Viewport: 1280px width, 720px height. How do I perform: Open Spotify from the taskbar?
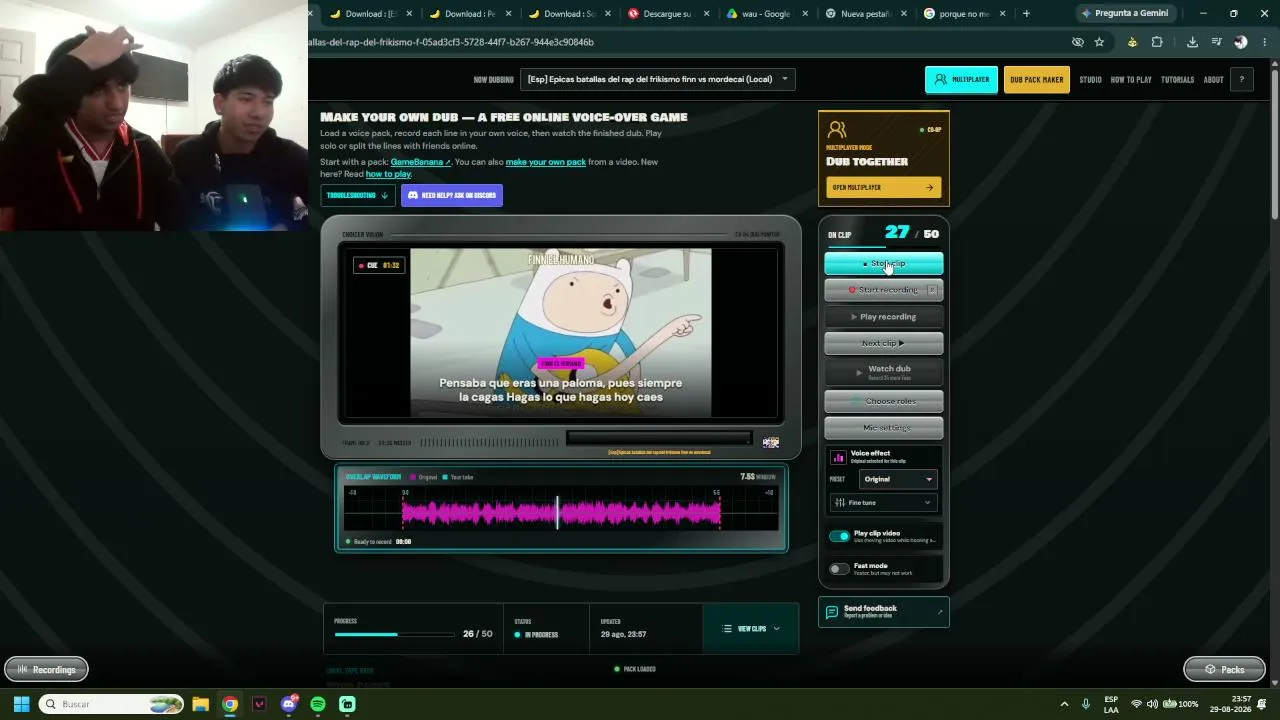click(318, 704)
